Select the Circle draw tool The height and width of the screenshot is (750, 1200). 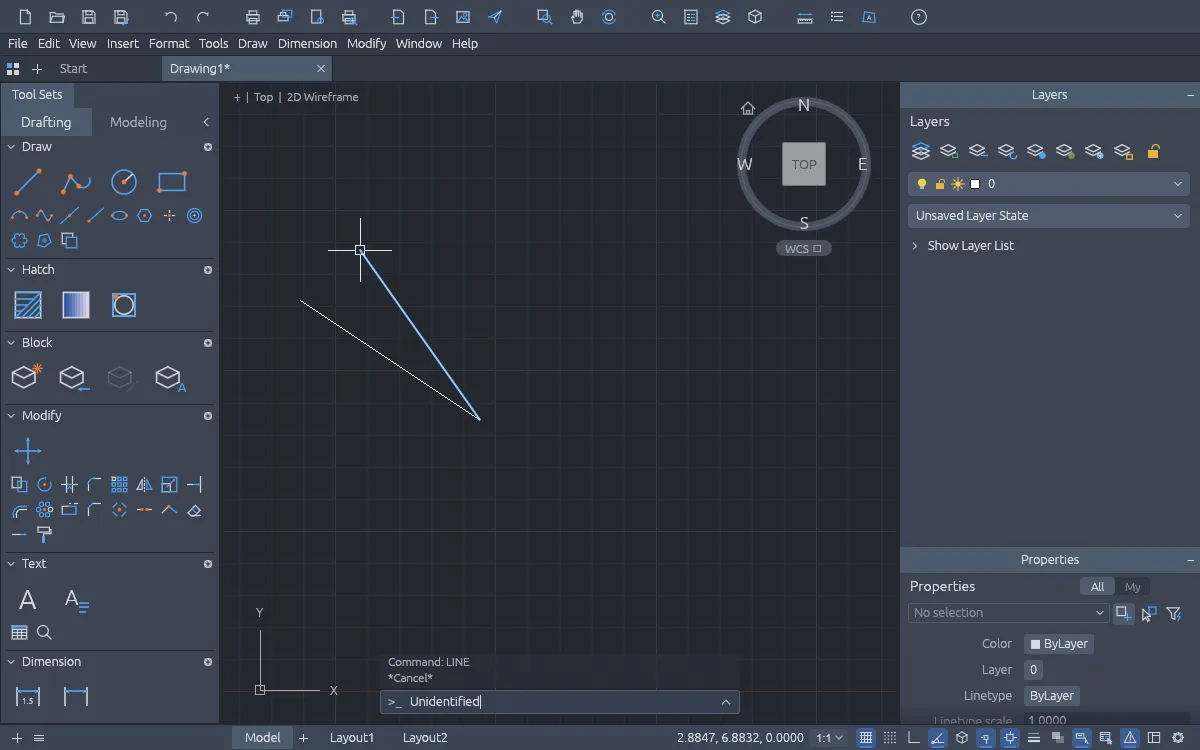pyautogui.click(x=124, y=182)
